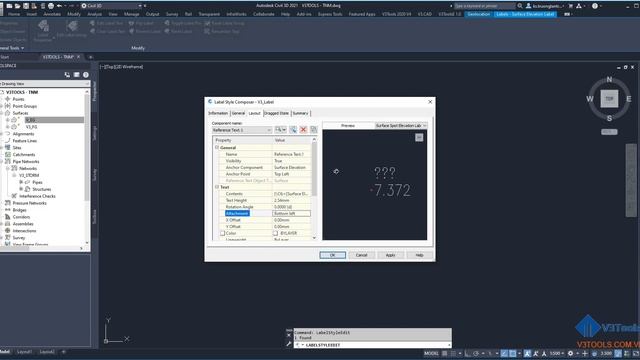Switch to the Layout1 tab at the bottom
Image resolution: width=640 pixels, height=360 pixels.
(x=24, y=351)
